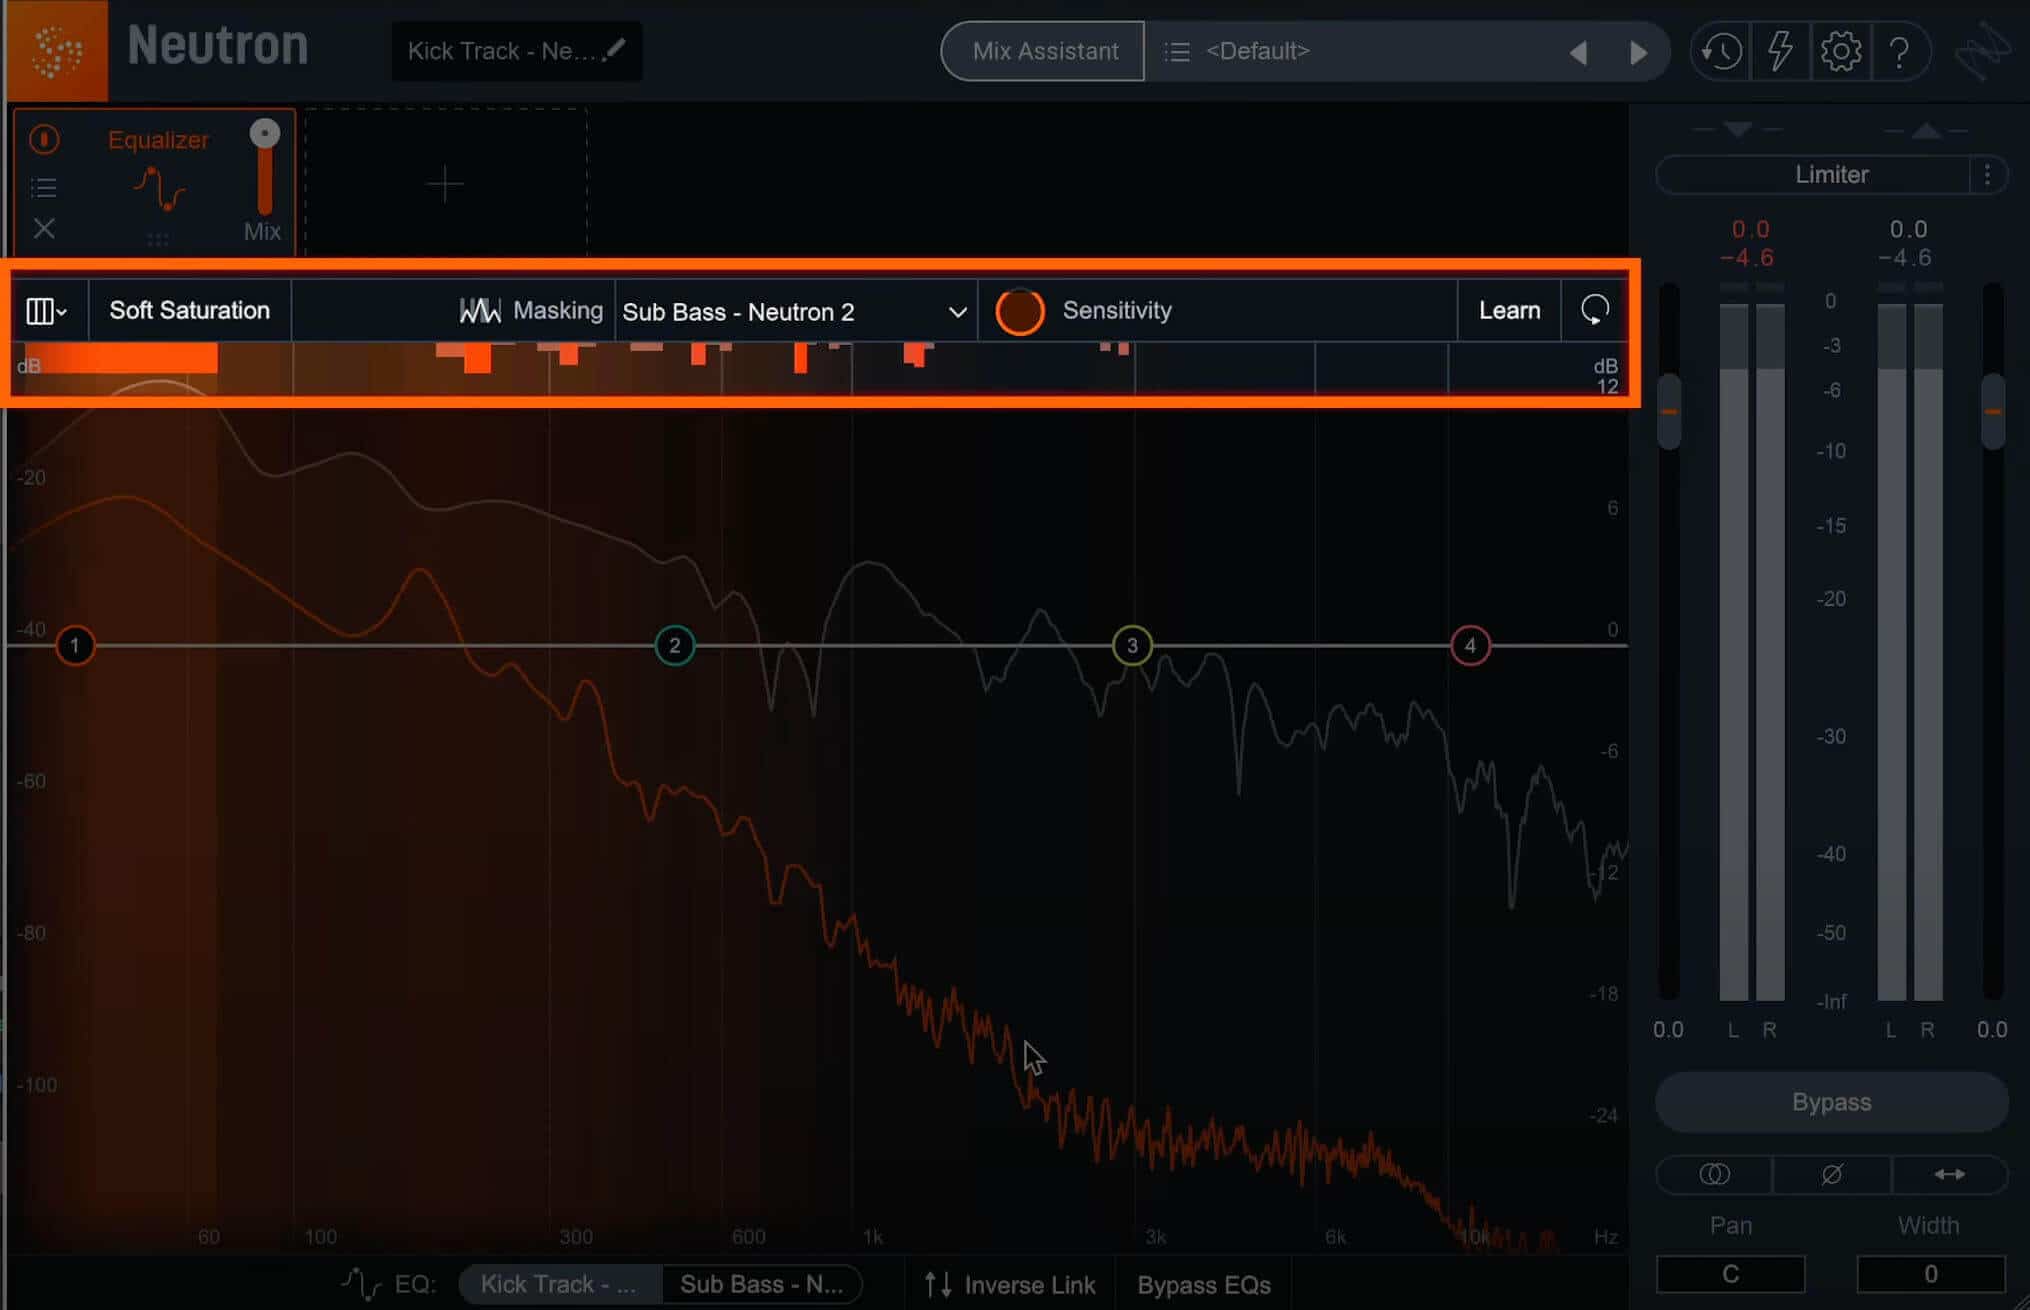Toggle Inverse Link
Image resolution: width=2030 pixels, height=1310 pixels.
coord(1010,1285)
